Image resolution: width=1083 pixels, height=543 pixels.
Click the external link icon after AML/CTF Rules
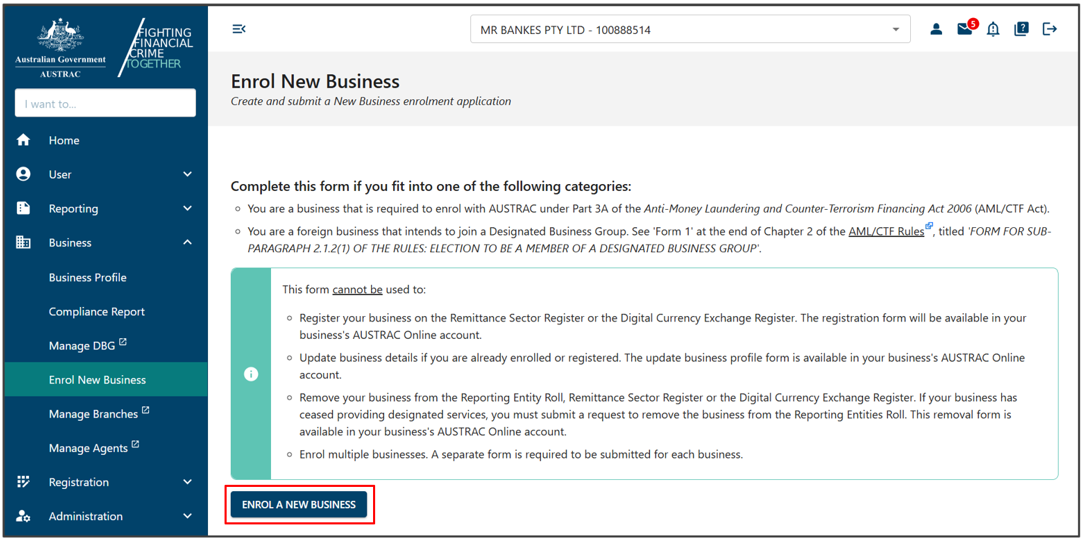929,226
